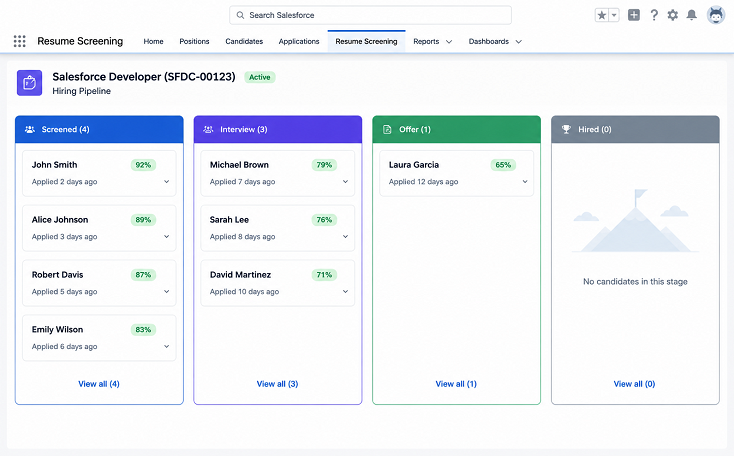Click the View all (3) link
This screenshot has width=734, height=456.
tap(277, 384)
